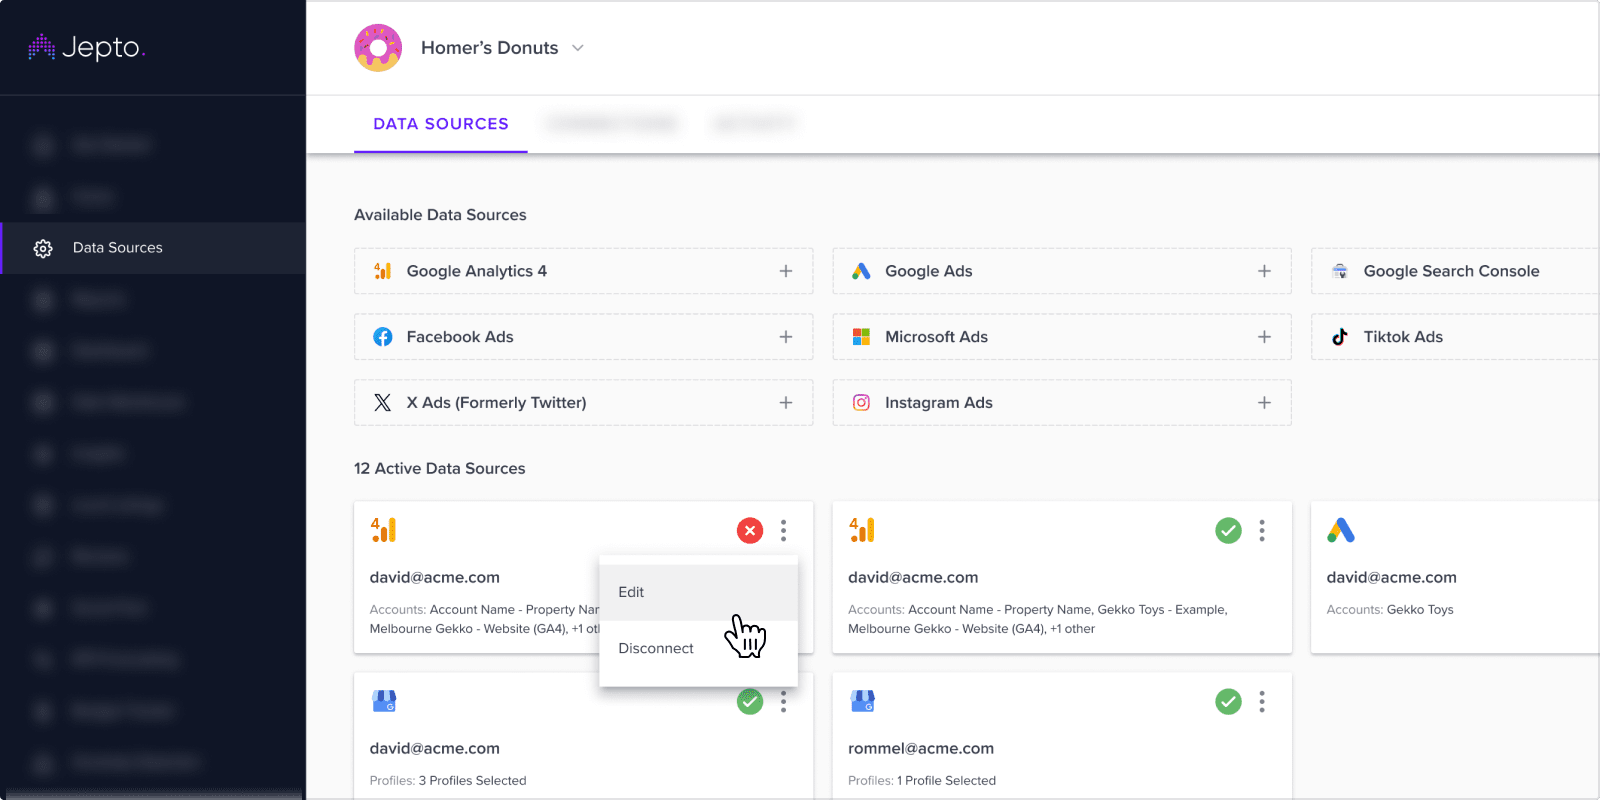
Task: Click the Google Ads plus icon
Action: pos(1264,271)
